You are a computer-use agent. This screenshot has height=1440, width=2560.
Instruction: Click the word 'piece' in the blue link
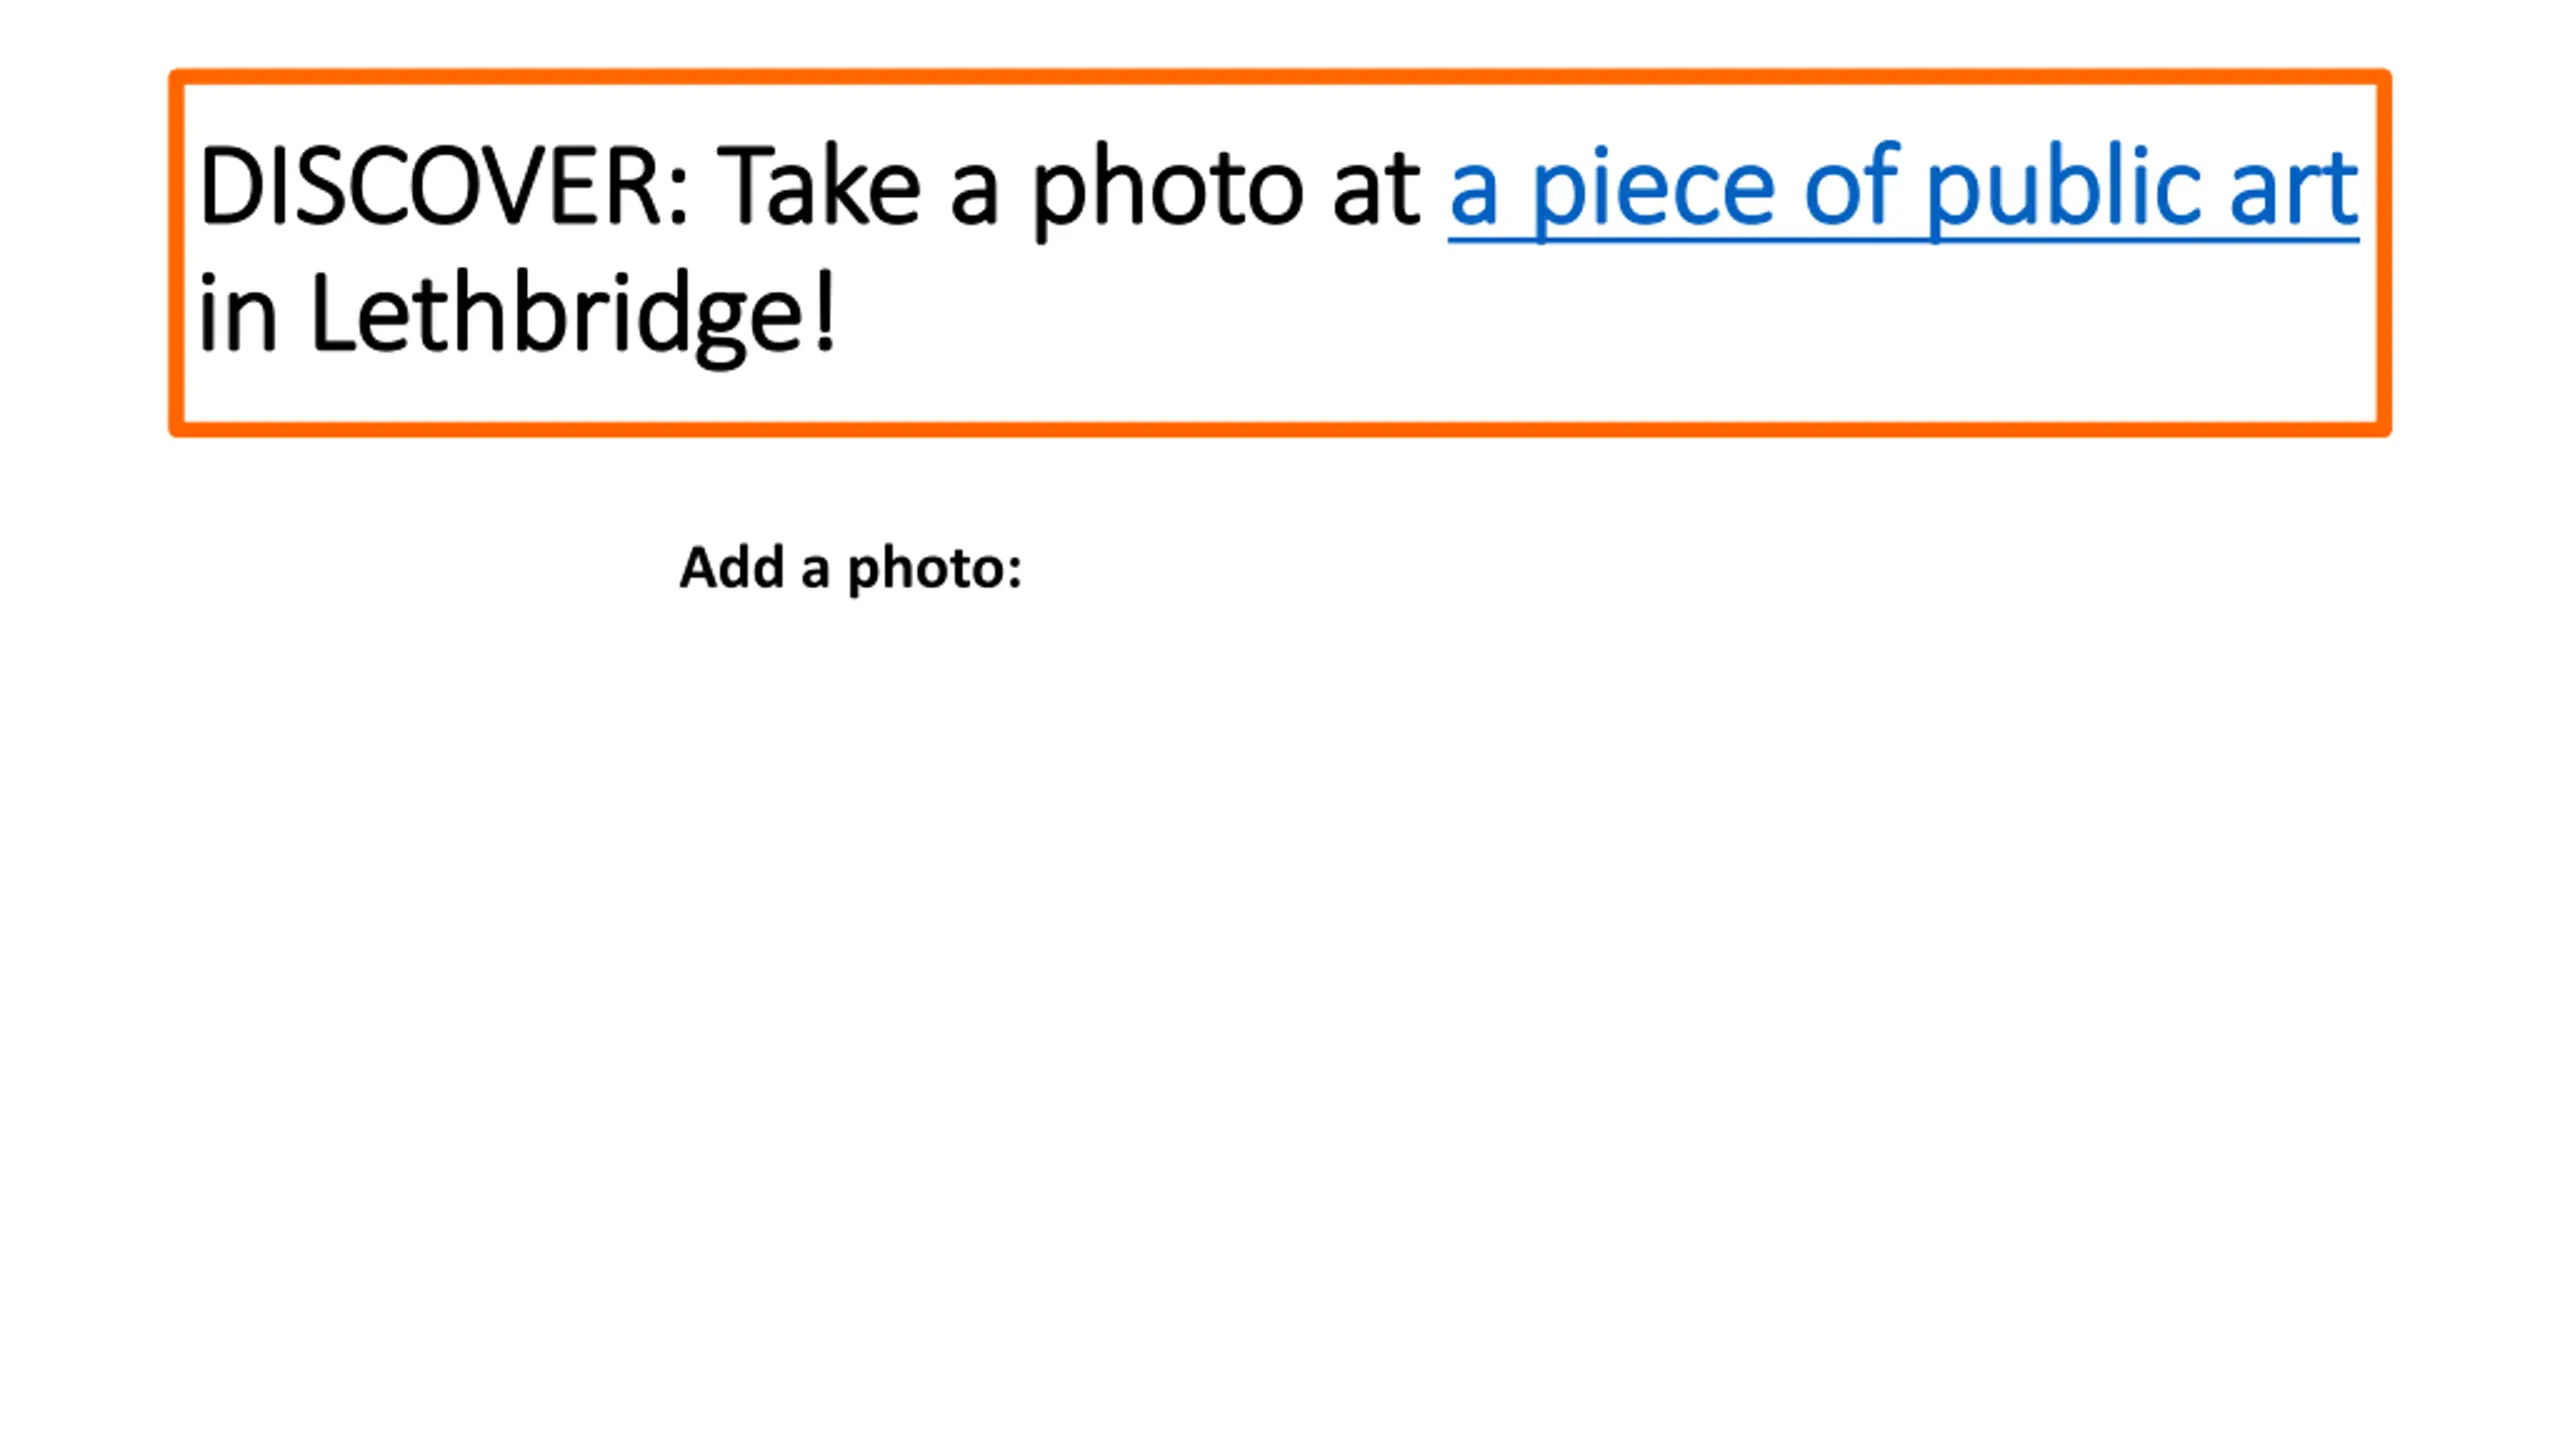[1653, 190]
